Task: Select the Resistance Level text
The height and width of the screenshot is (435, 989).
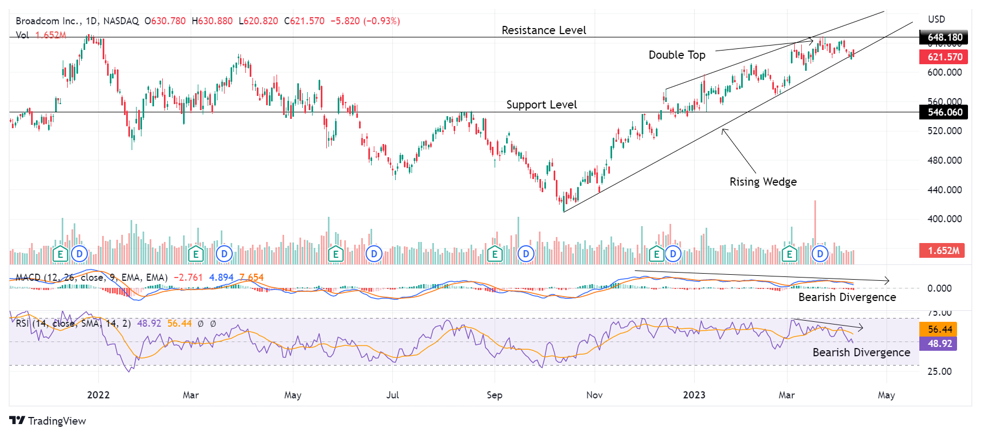Action: click(x=544, y=30)
